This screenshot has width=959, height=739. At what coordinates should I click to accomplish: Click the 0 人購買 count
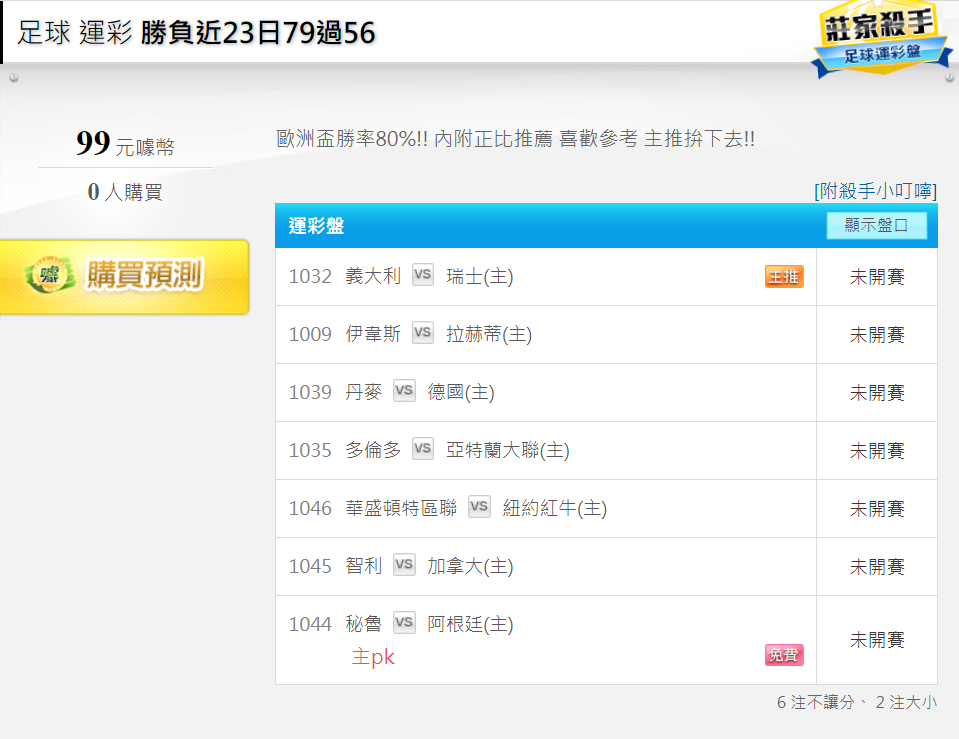pyautogui.click(x=125, y=192)
